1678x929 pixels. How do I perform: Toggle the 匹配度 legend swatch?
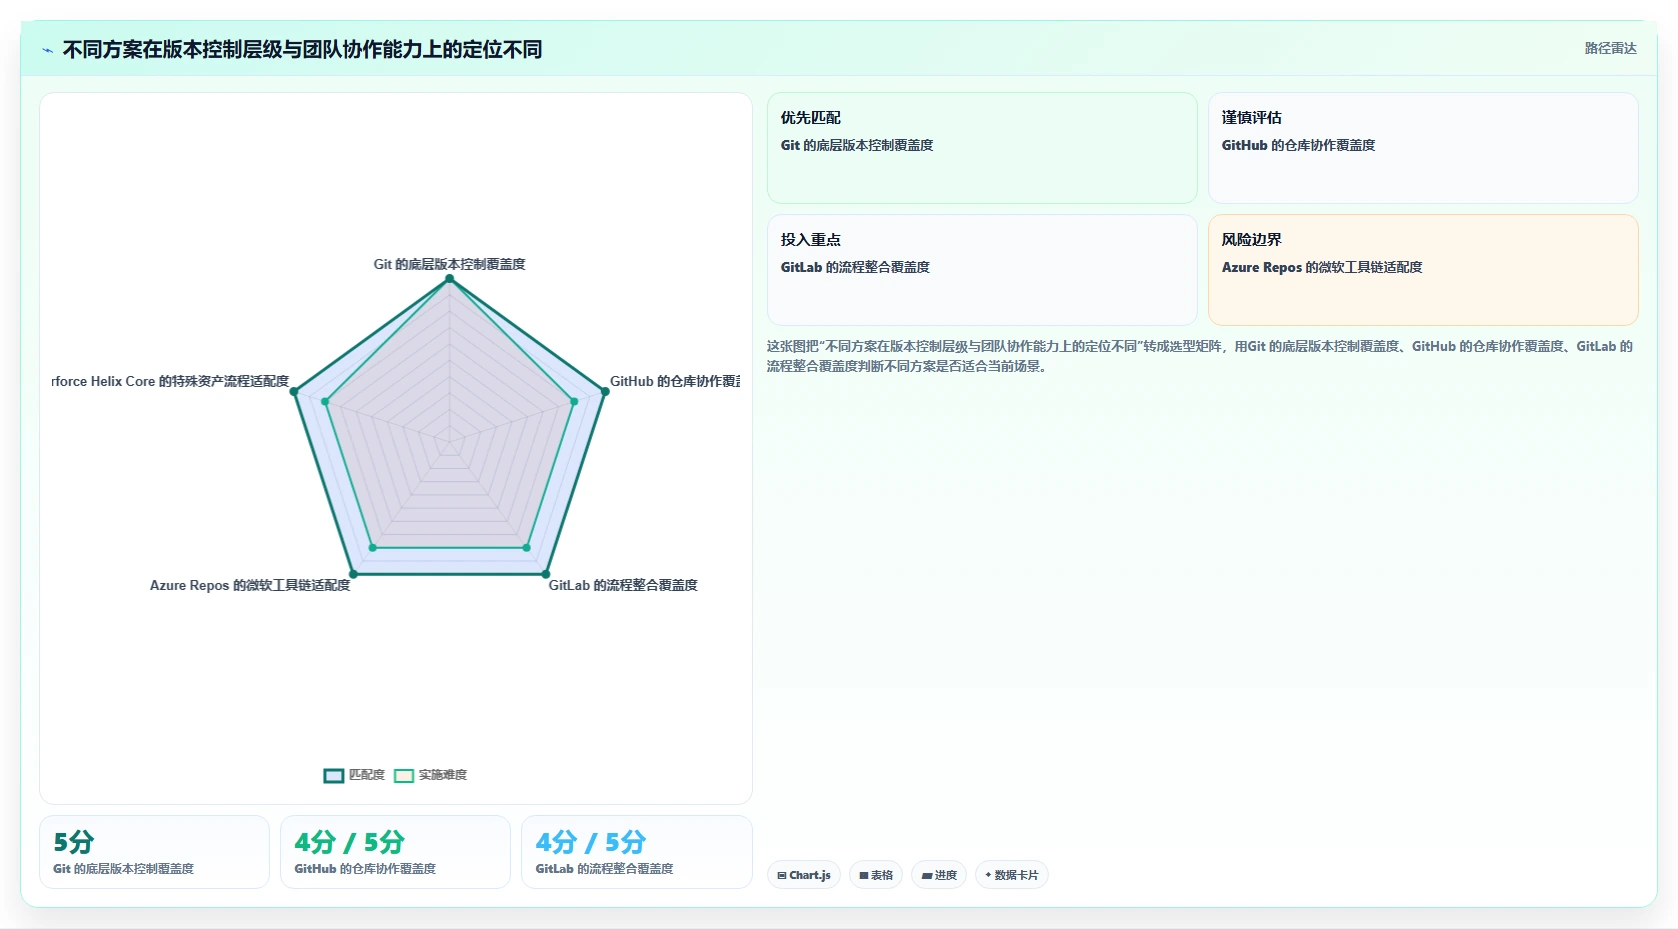pyautogui.click(x=334, y=775)
